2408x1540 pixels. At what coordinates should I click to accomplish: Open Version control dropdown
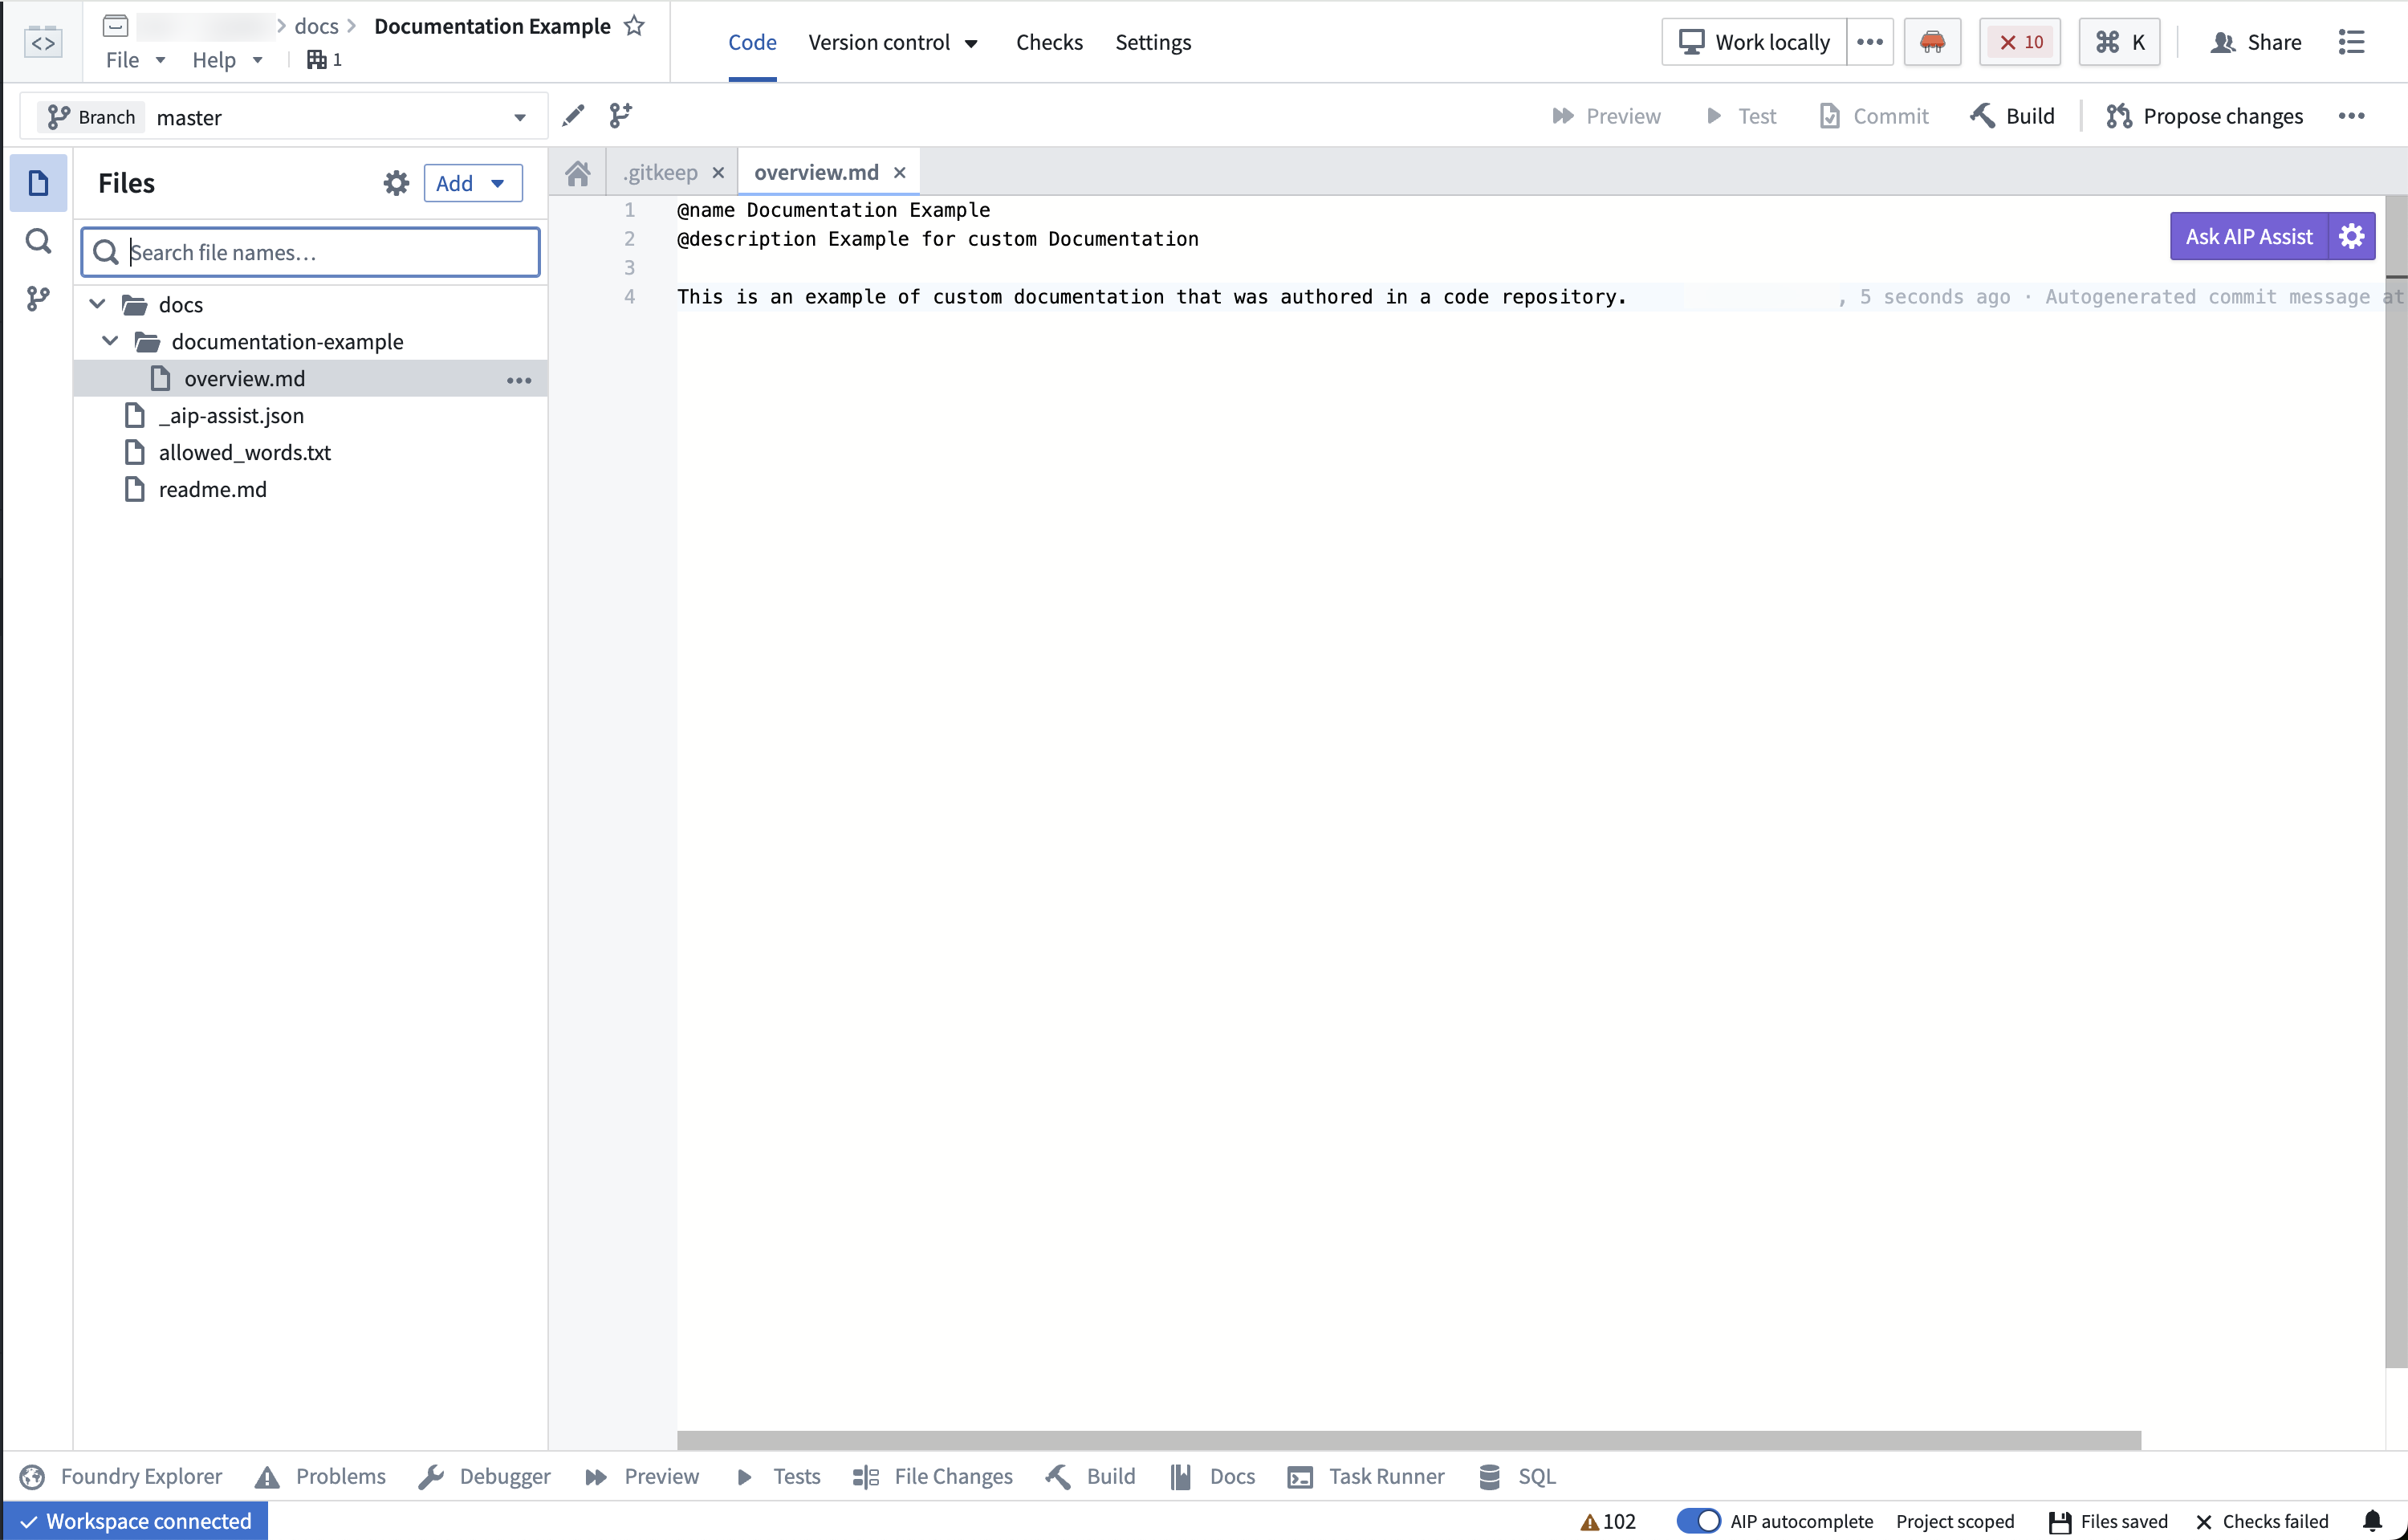pyautogui.click(x=893, y=42)
